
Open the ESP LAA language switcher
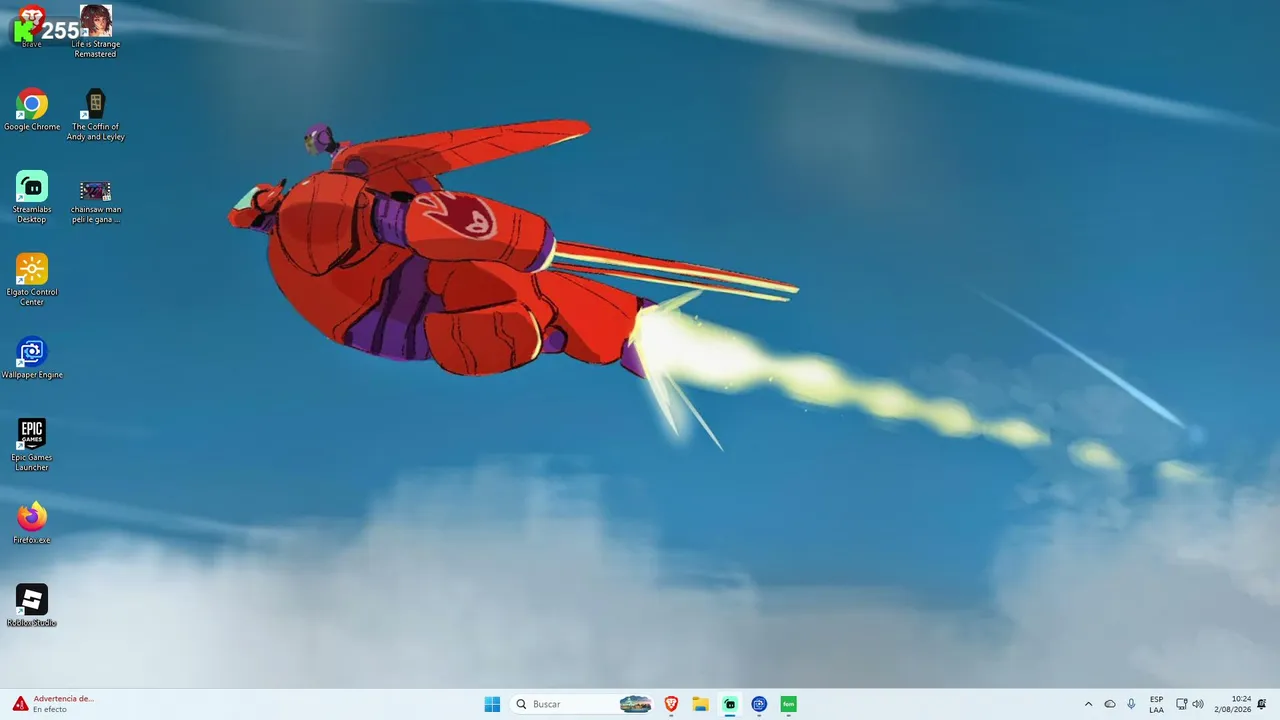(1156, 704)
